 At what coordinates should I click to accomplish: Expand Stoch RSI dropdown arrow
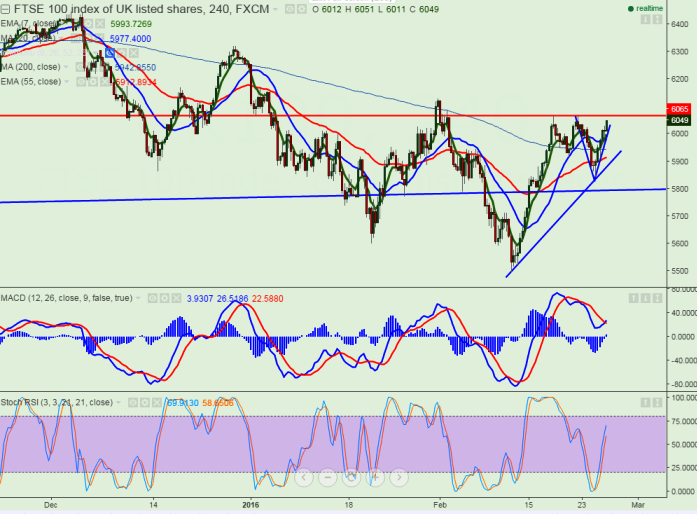pyautogui.click(x=119, y=403)
